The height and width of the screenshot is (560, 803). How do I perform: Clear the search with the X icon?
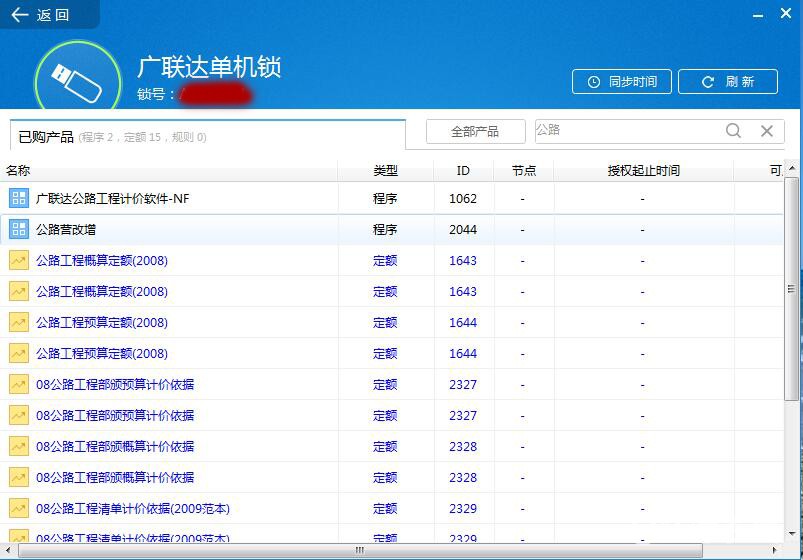click(x=767, y=131)
